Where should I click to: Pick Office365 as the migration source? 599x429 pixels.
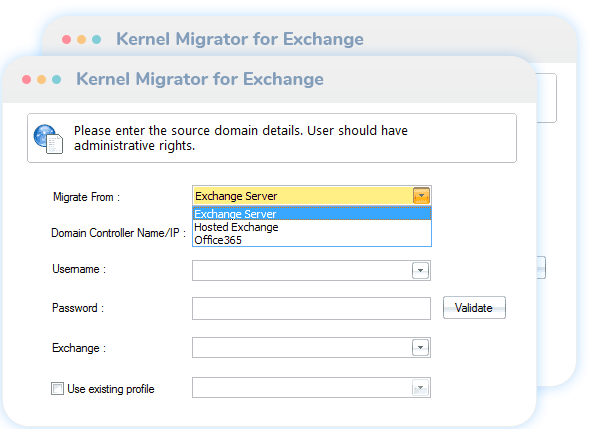pos(312,240)
